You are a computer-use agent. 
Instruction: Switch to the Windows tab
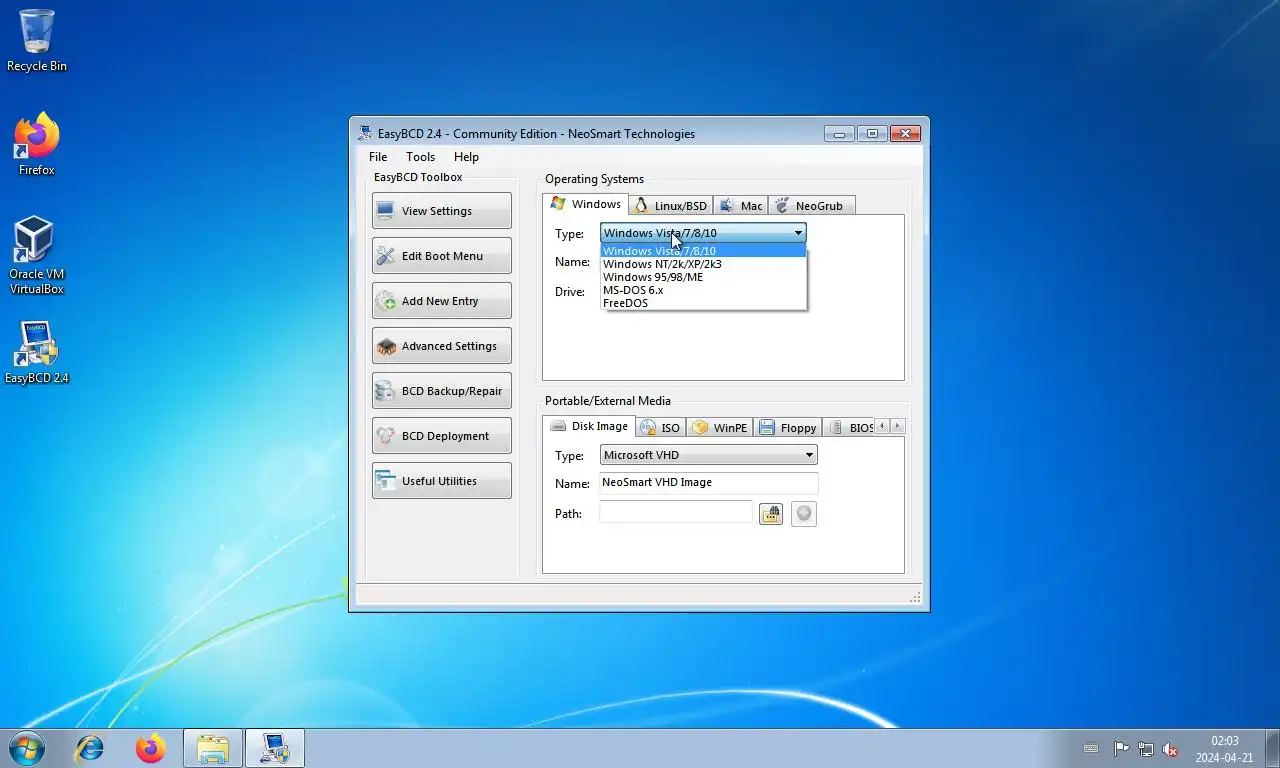586,204
